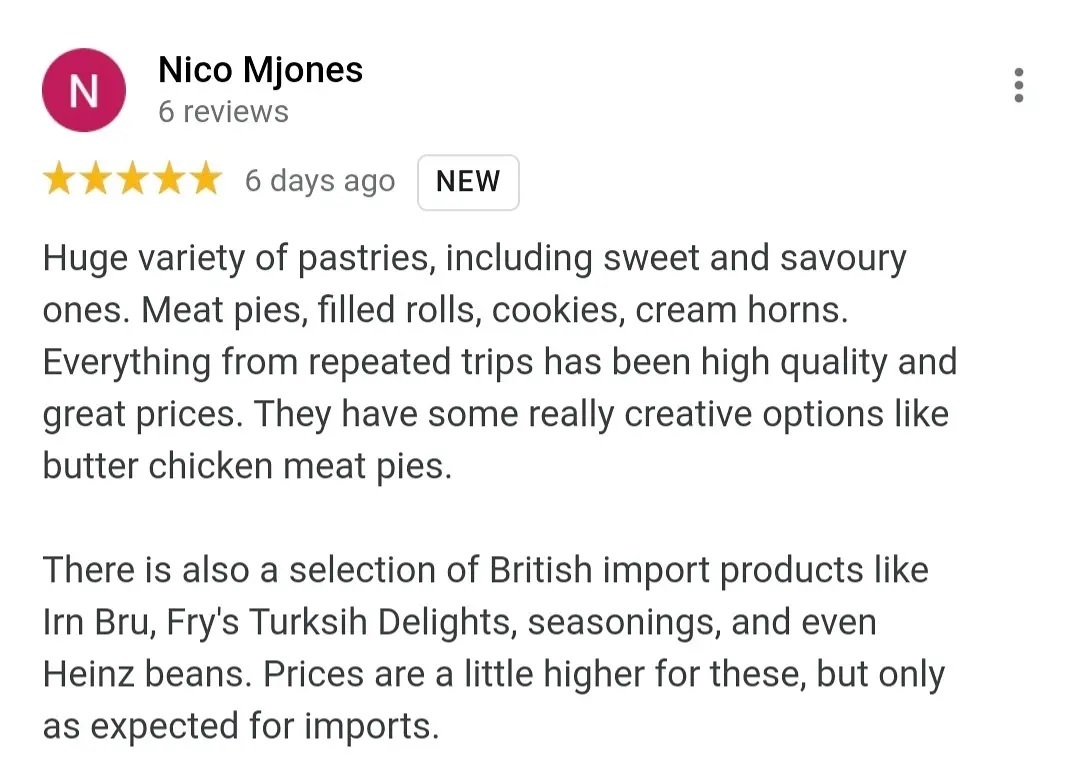This screenshot has width=1080, height=773.
Task: Click the fourth rating star
Action: pyautogui.click(x=168, y=181)
